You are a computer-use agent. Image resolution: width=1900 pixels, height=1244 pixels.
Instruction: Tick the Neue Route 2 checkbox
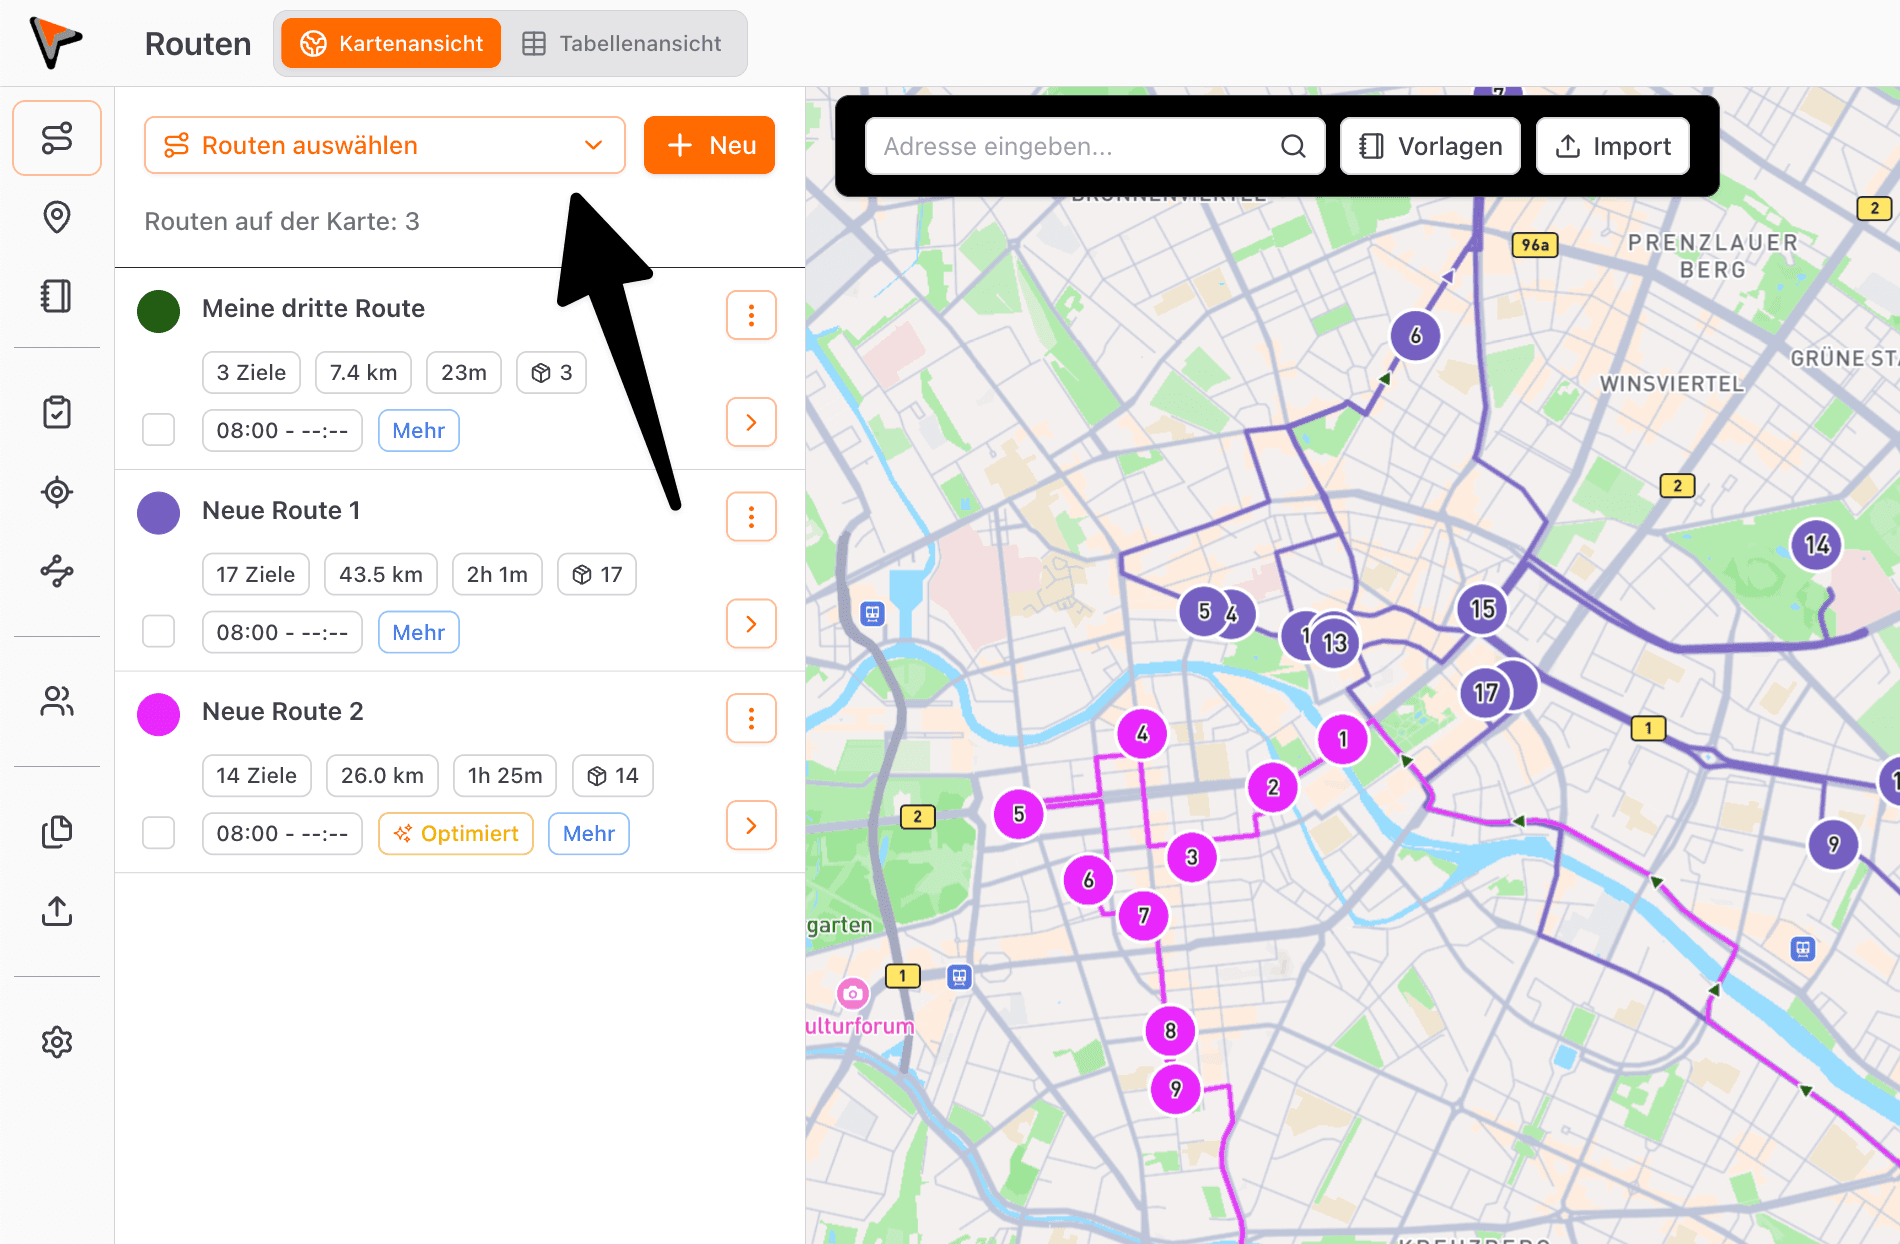tap(159, 833)
